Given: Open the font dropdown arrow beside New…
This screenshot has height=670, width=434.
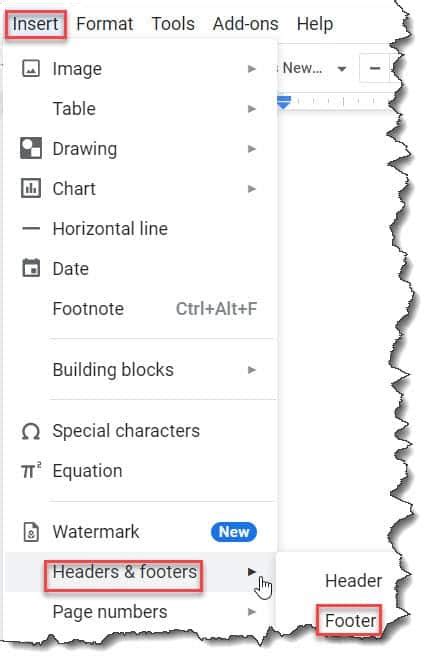Looking at the screenshot, I should (342, 68).
